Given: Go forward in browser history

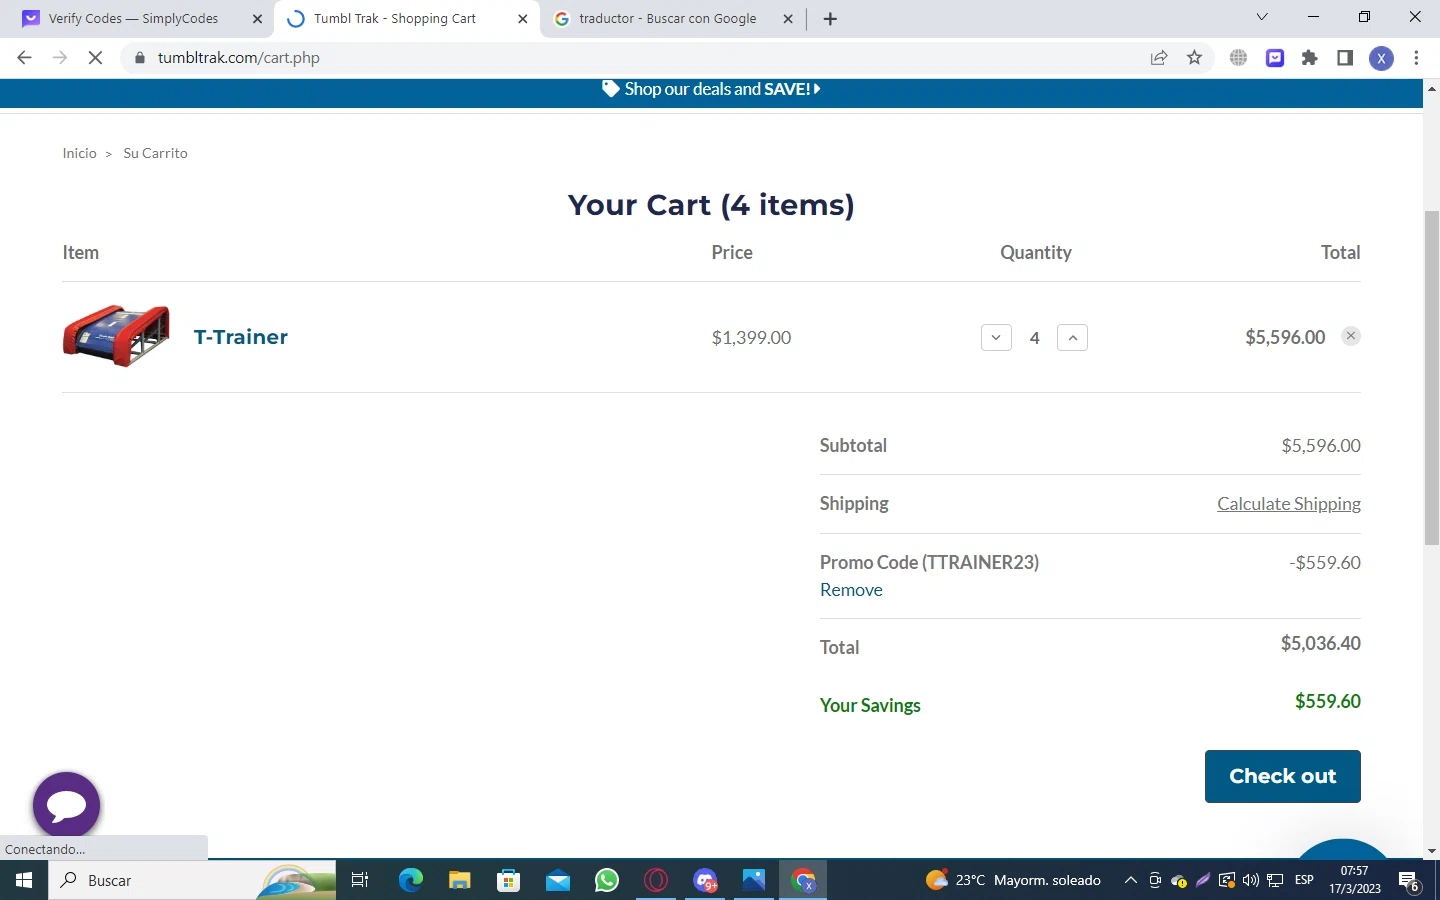Looking at the screenshot, I should [x=60, y=58].
